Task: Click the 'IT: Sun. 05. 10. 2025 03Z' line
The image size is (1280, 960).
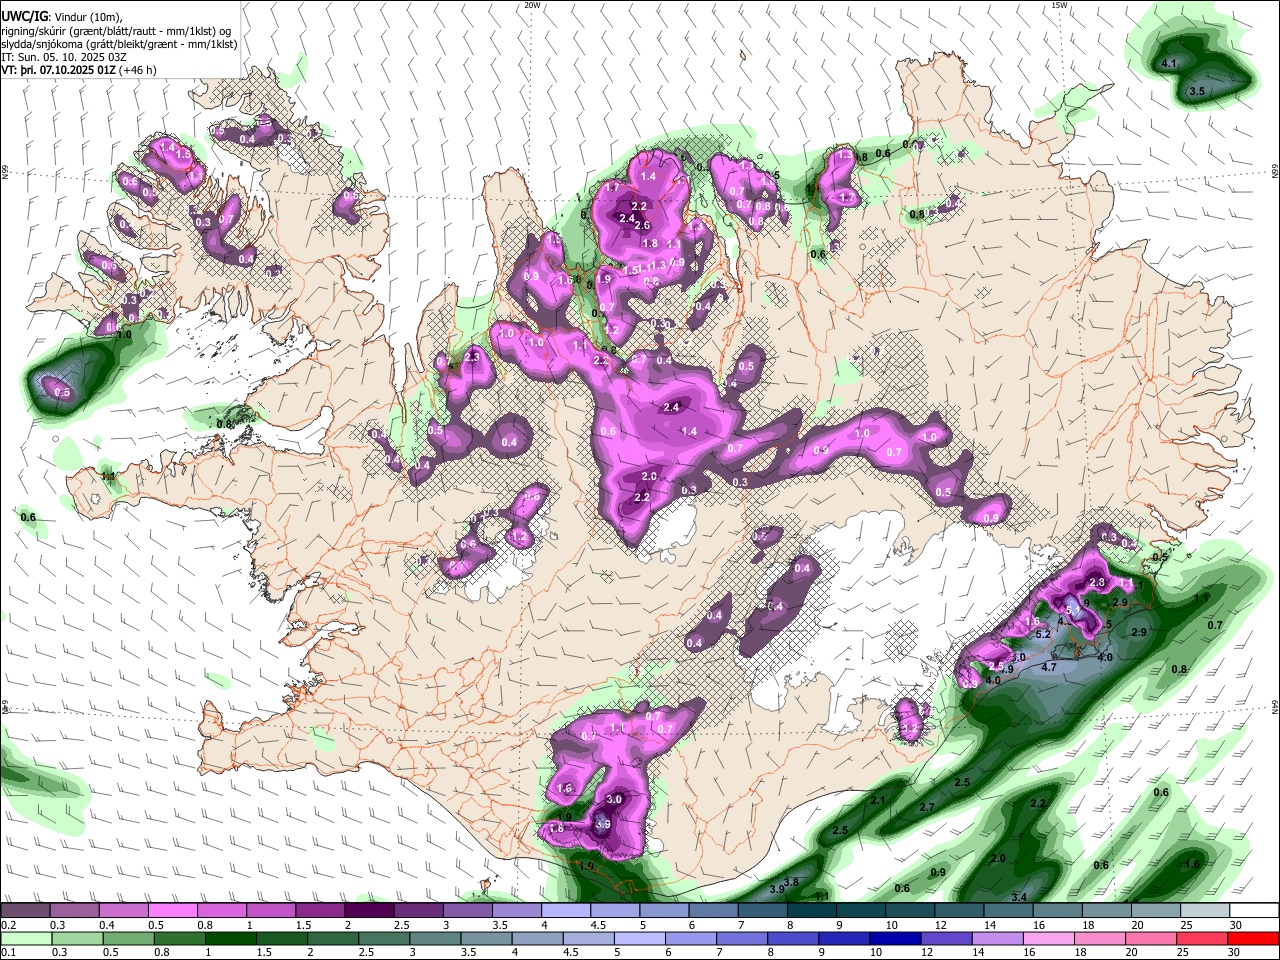Action: 64,58
